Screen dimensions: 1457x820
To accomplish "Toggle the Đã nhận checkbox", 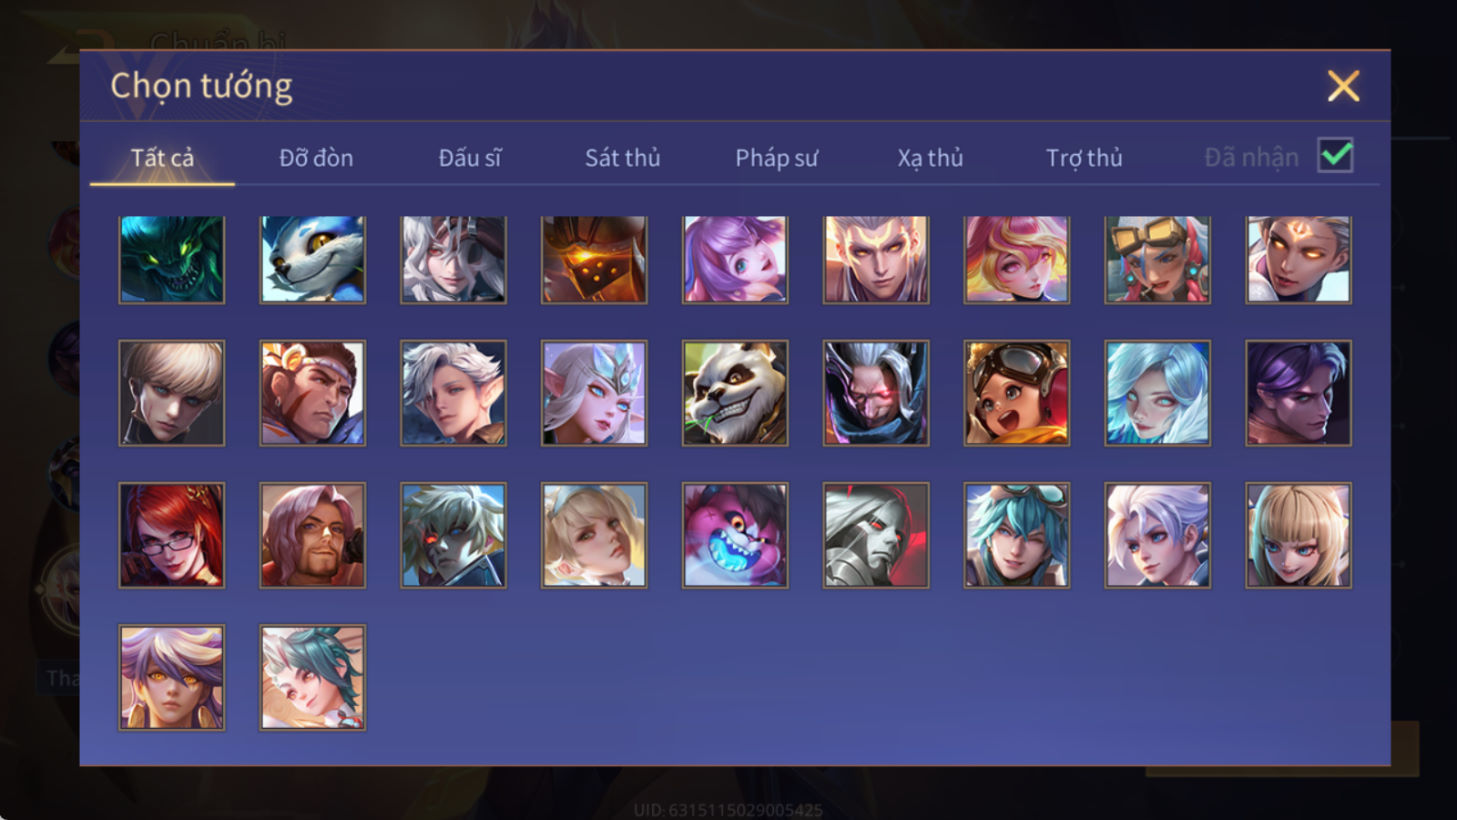I will click(1335, 156).
